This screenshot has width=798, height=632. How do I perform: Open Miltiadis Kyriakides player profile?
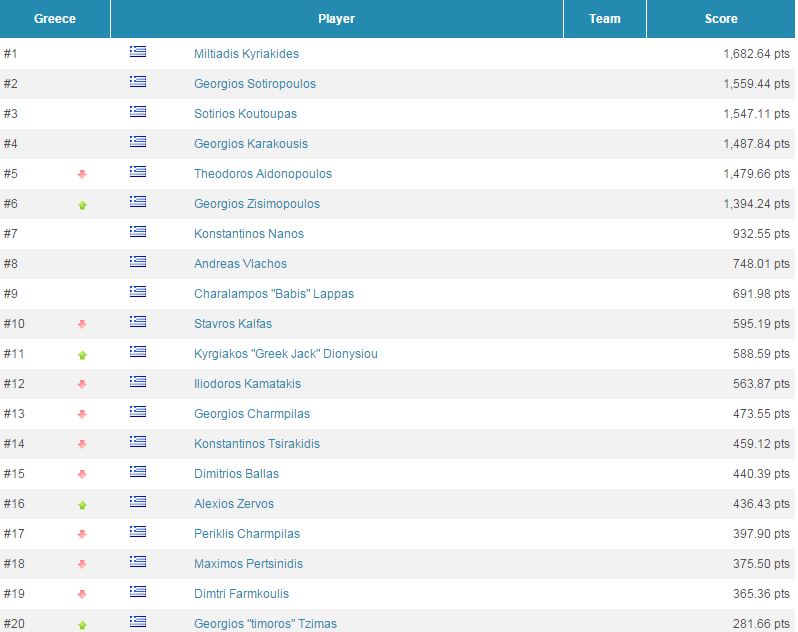coord(246,53)
